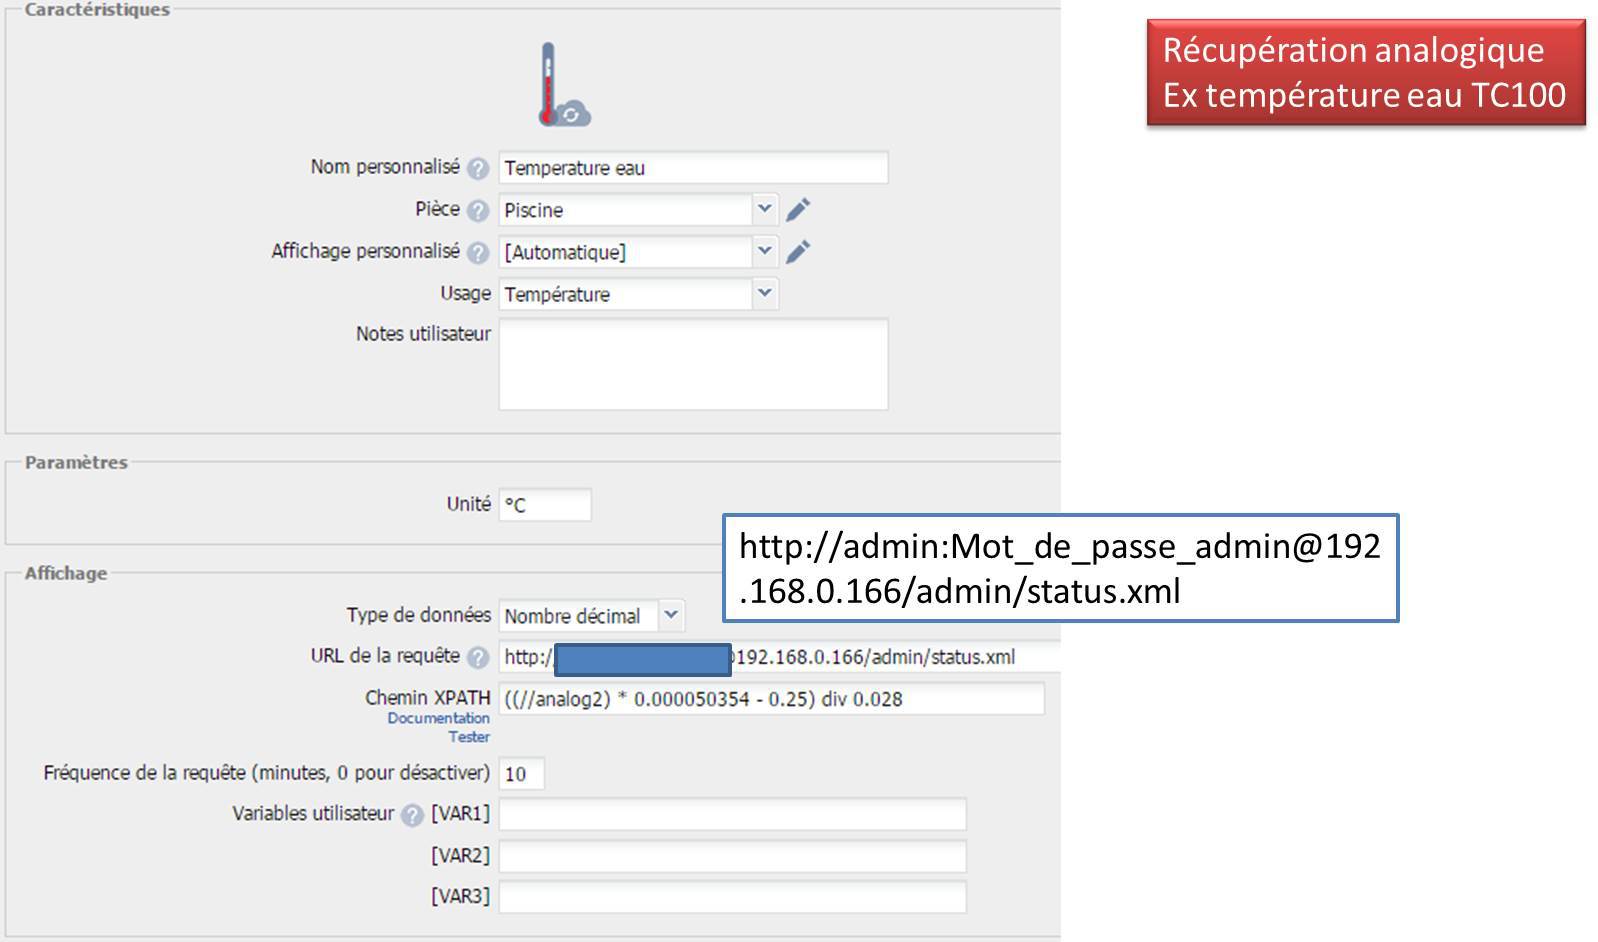Click the request frequency field showing 10

point(521,774)
